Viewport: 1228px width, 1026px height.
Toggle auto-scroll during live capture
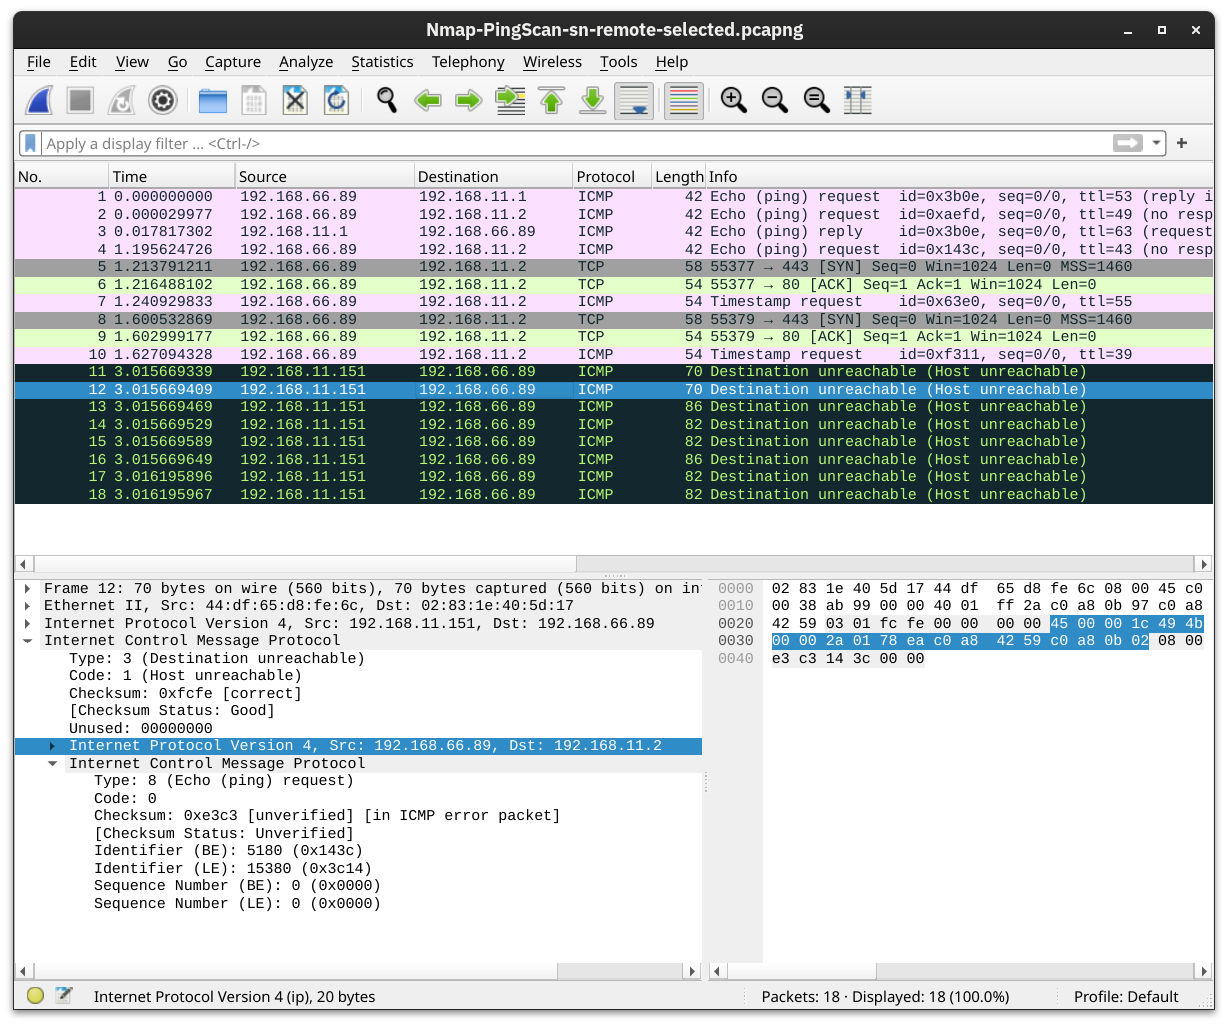[x=633, y=100]
